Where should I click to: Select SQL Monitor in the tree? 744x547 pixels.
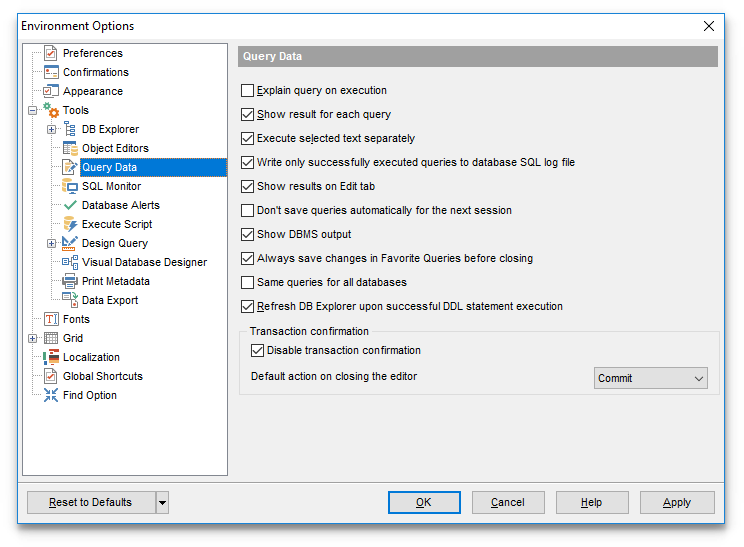(112, 186)
